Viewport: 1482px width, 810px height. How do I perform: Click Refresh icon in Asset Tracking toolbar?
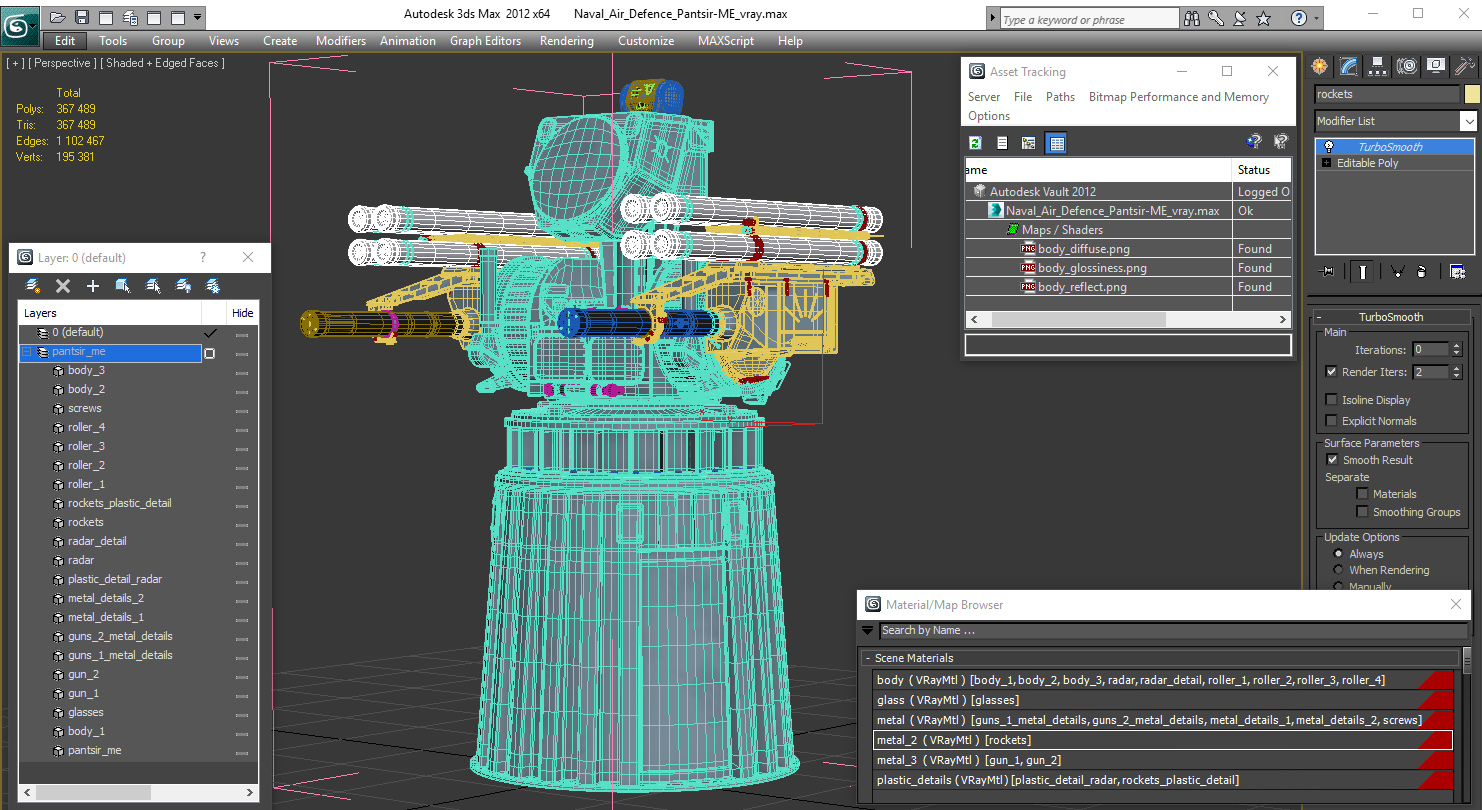point(975,143)
